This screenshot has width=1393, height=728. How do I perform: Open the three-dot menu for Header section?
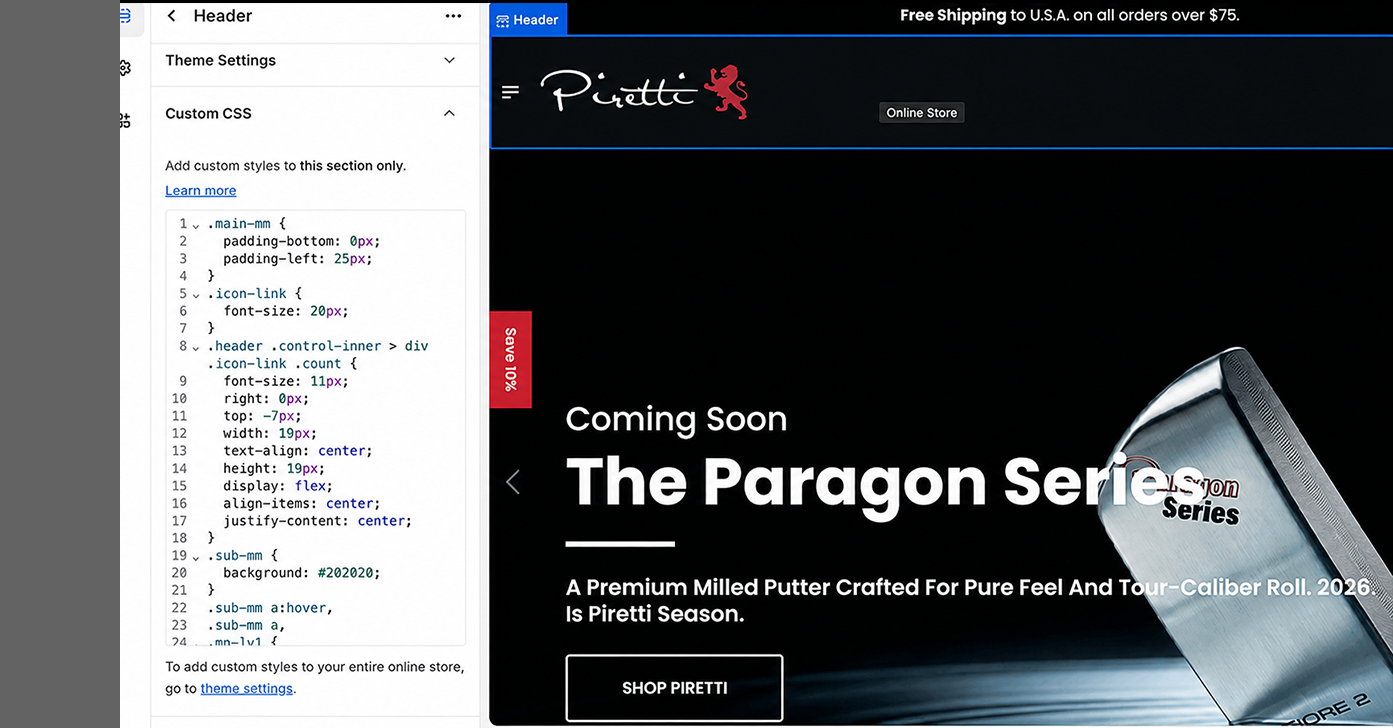click(x=453, y=16)
